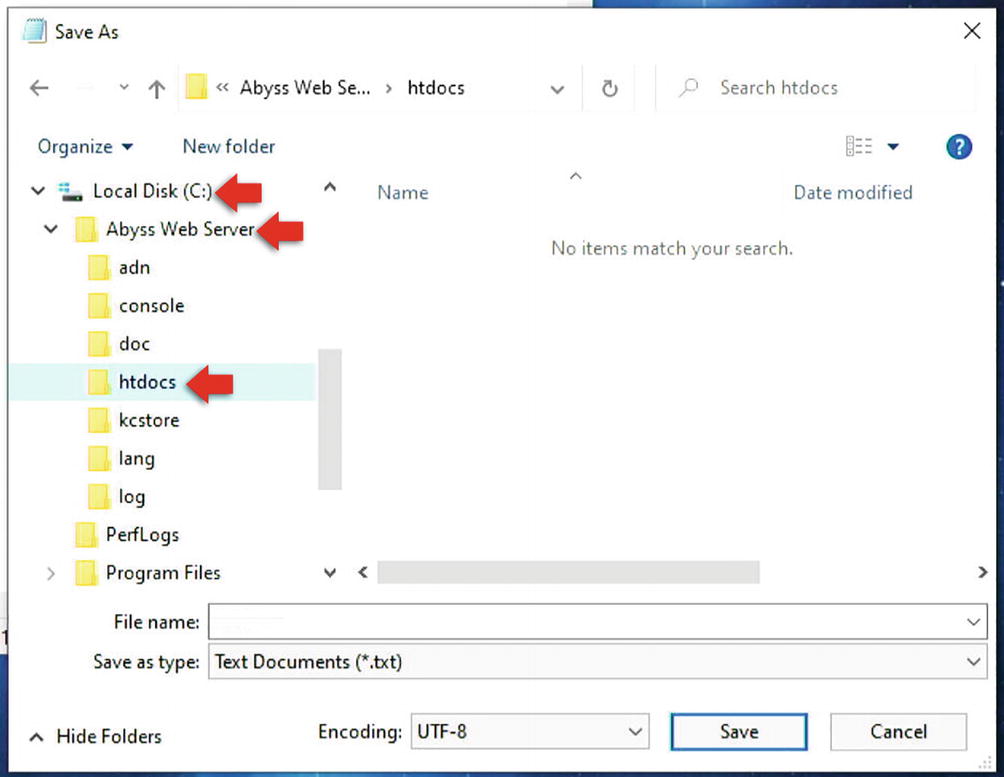Select the console folder in tree
Screen dimensions: 1004x777
(151, 306)
